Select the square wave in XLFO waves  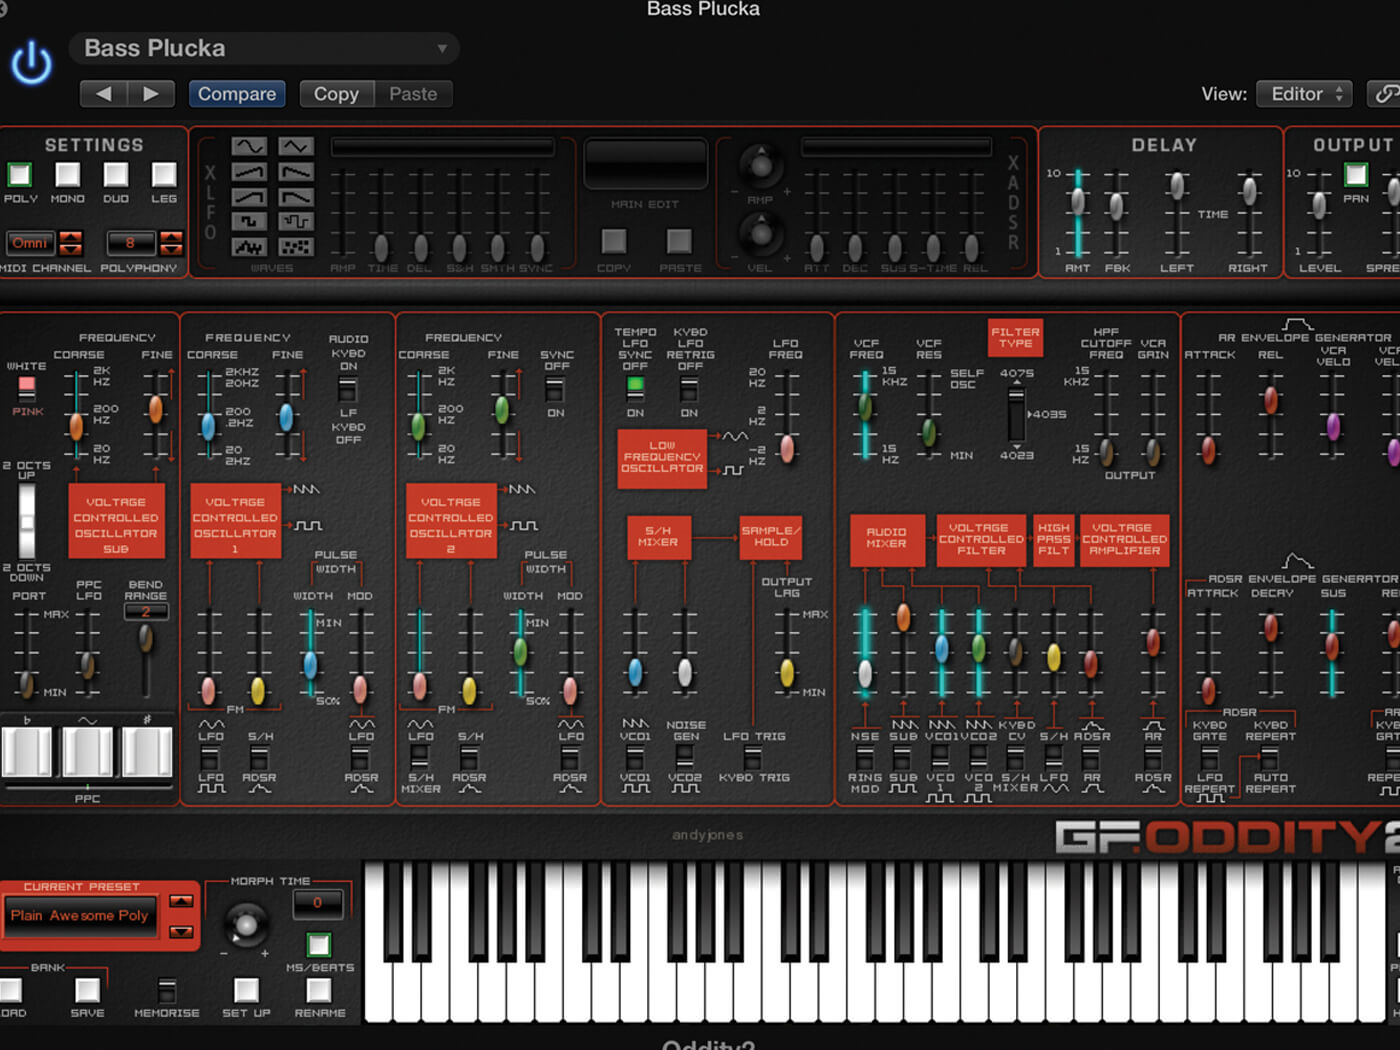(x=249, y=221)
